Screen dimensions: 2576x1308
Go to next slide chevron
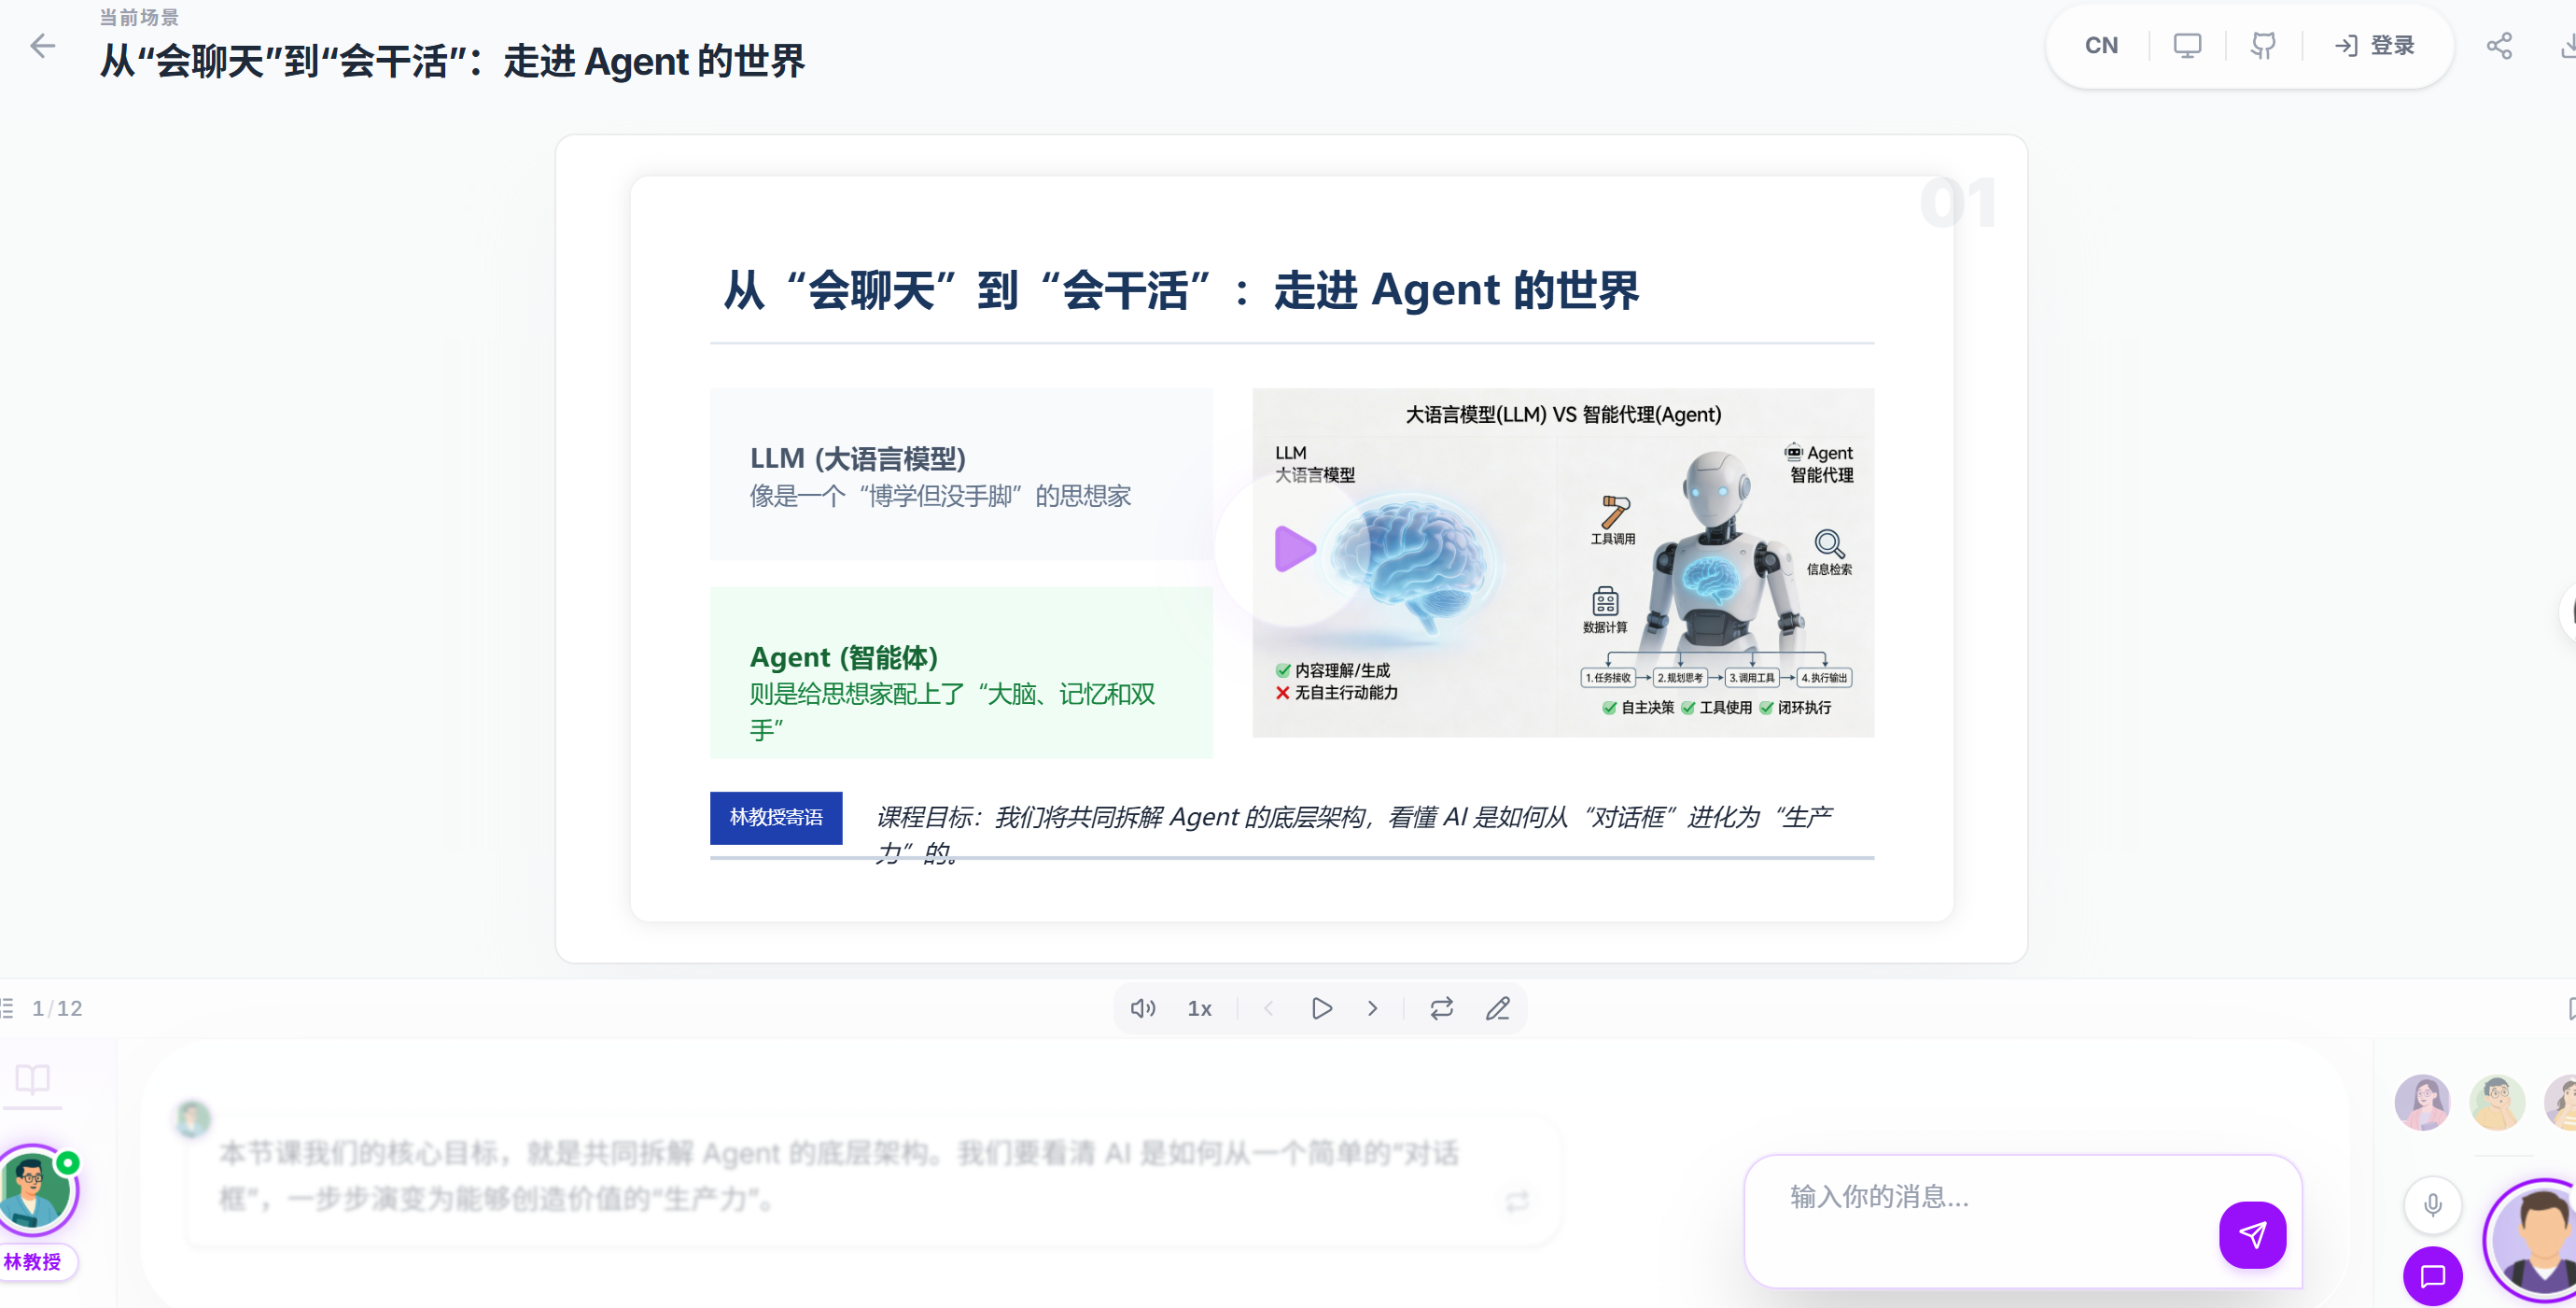(1373, 1008)
